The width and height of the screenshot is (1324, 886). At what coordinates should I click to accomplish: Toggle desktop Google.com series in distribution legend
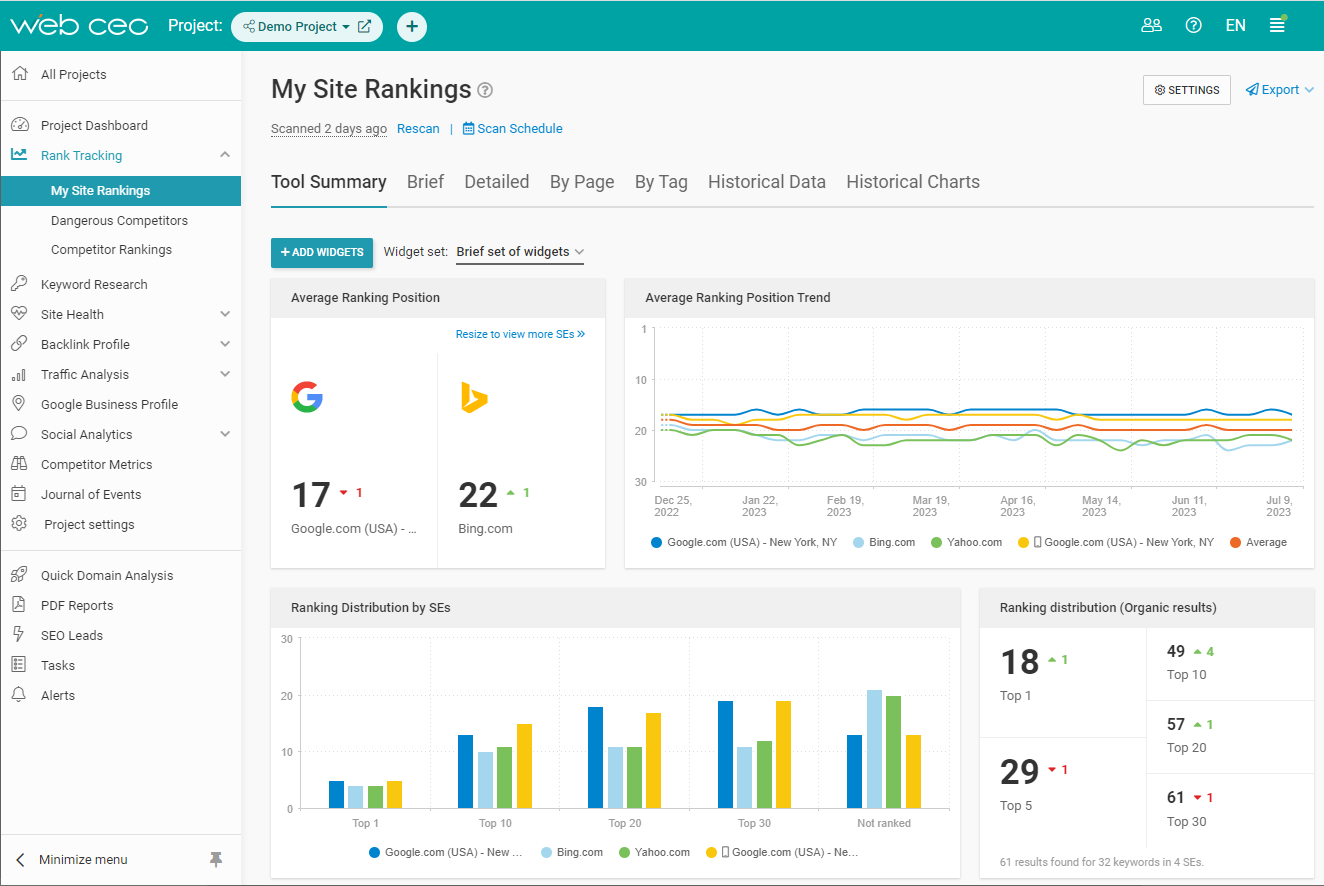click(x=446, y=852)
